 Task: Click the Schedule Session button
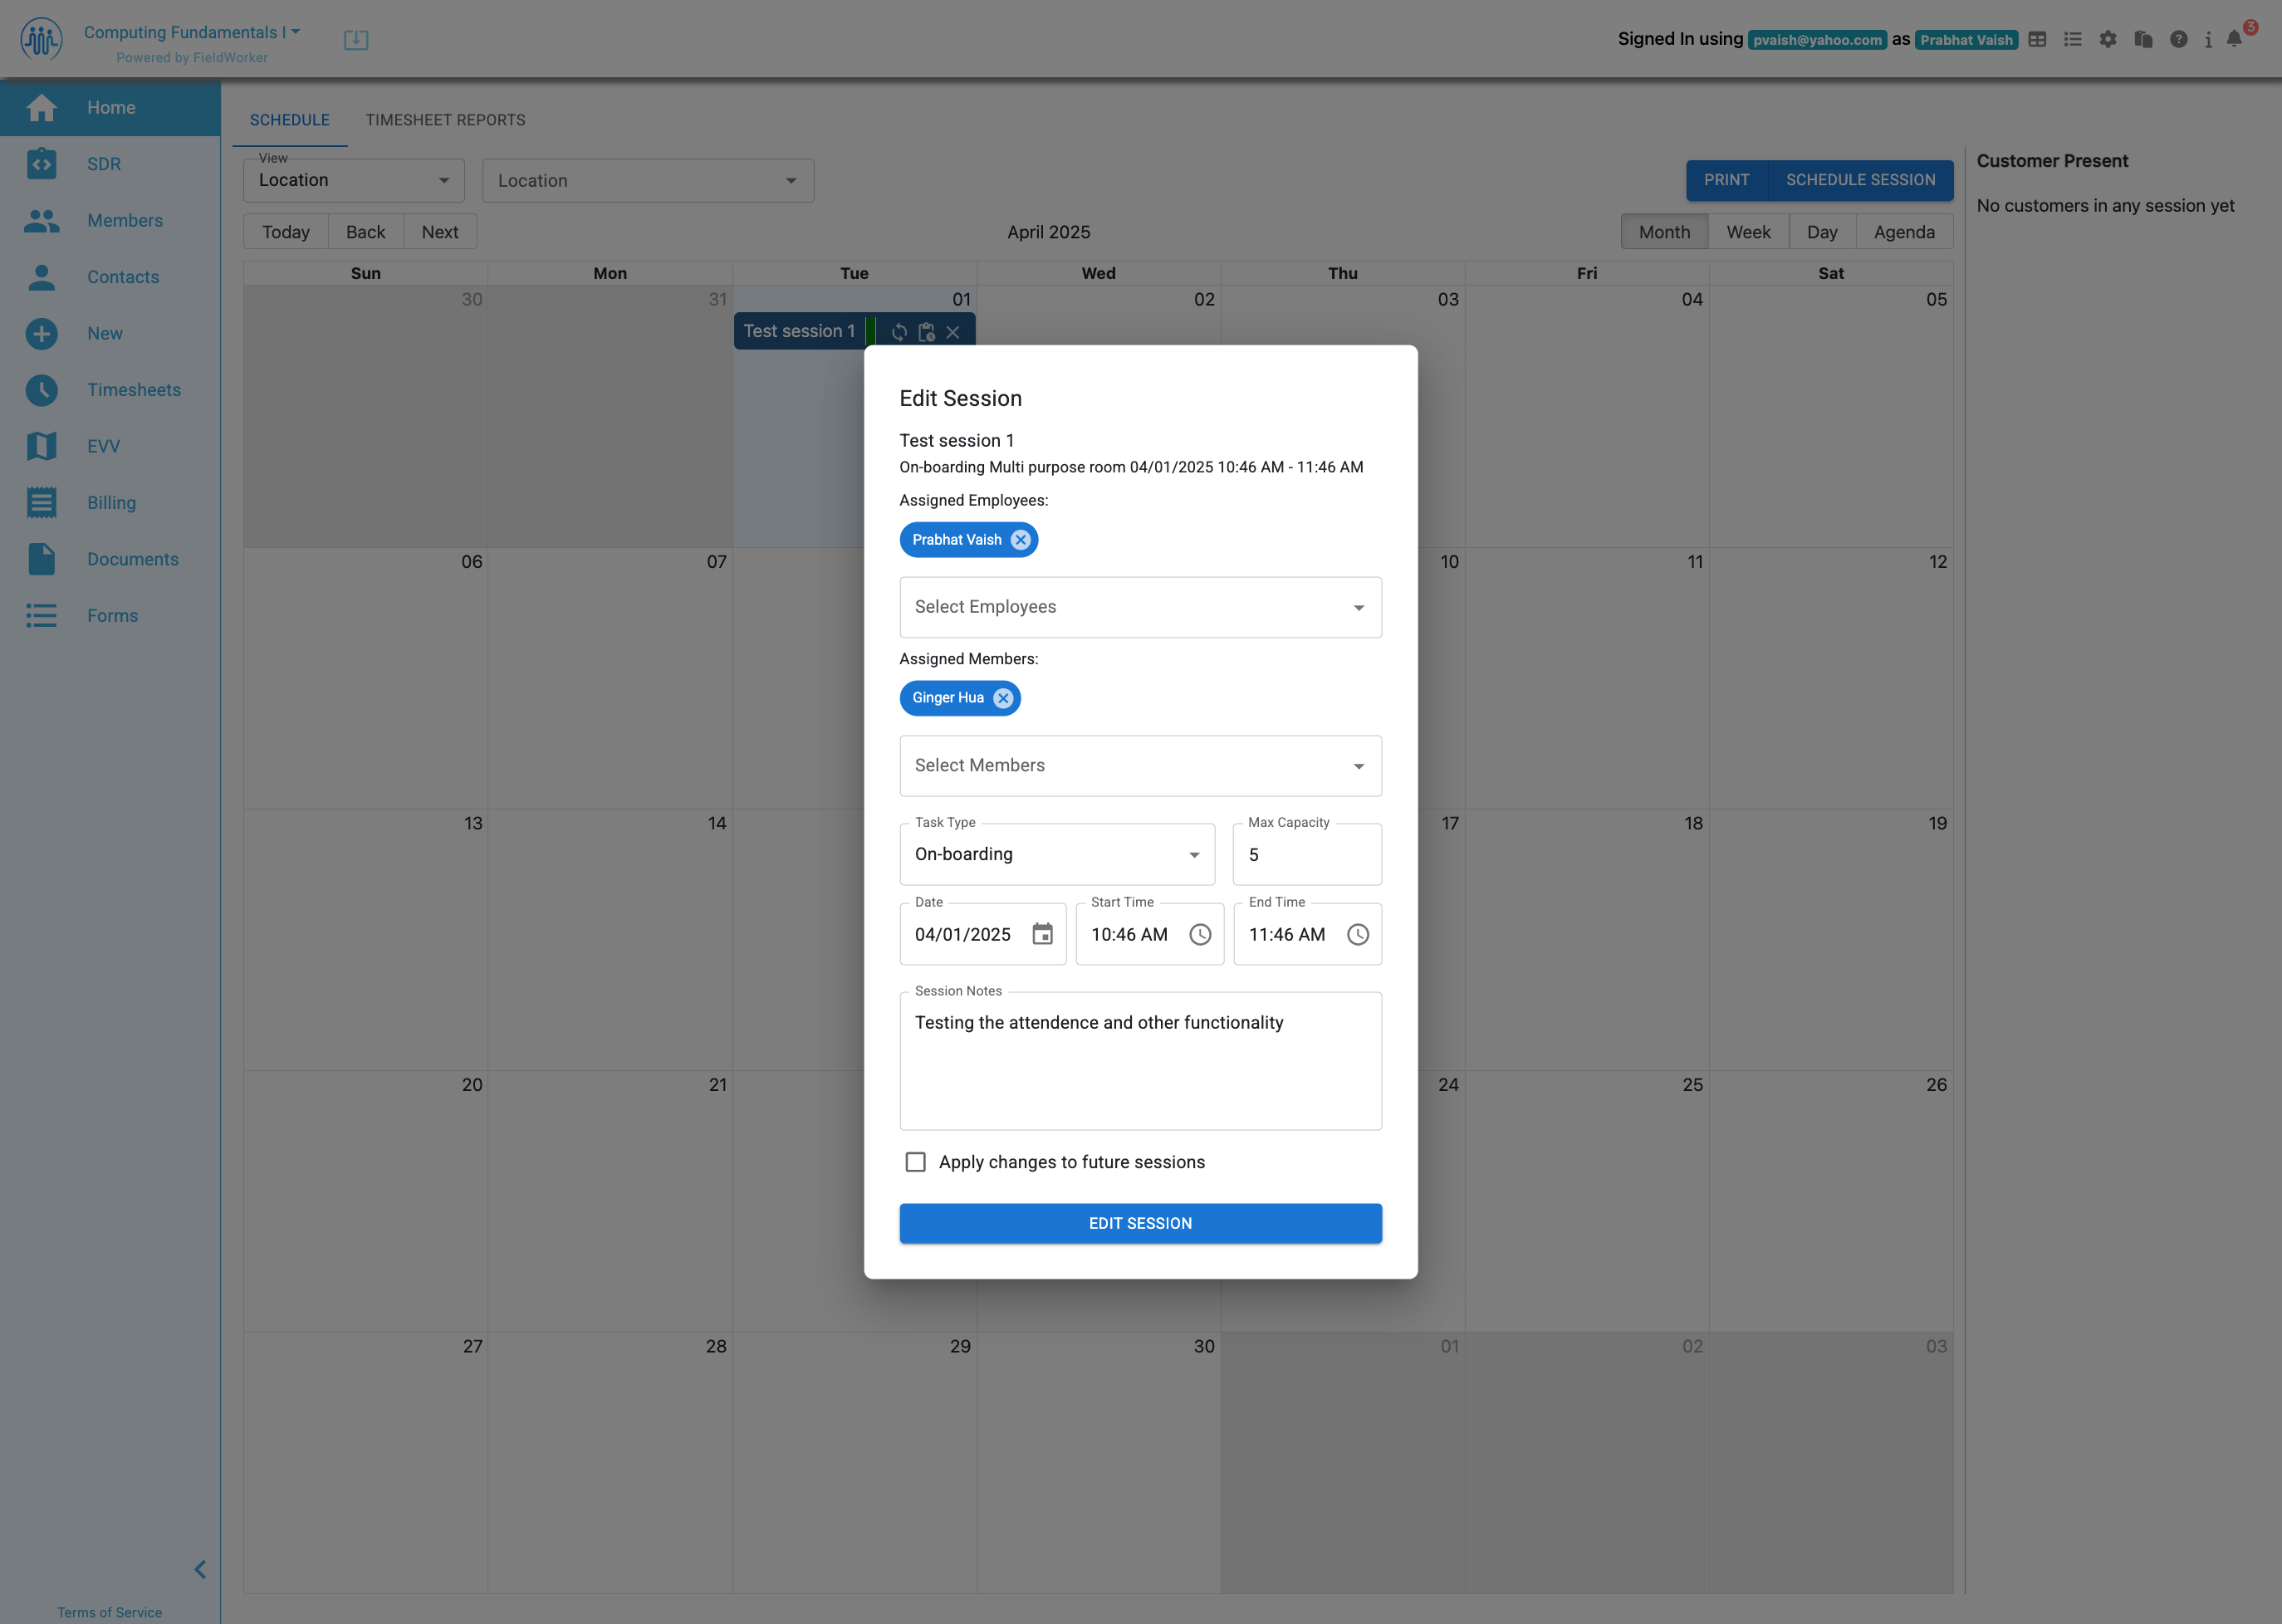1860,180
